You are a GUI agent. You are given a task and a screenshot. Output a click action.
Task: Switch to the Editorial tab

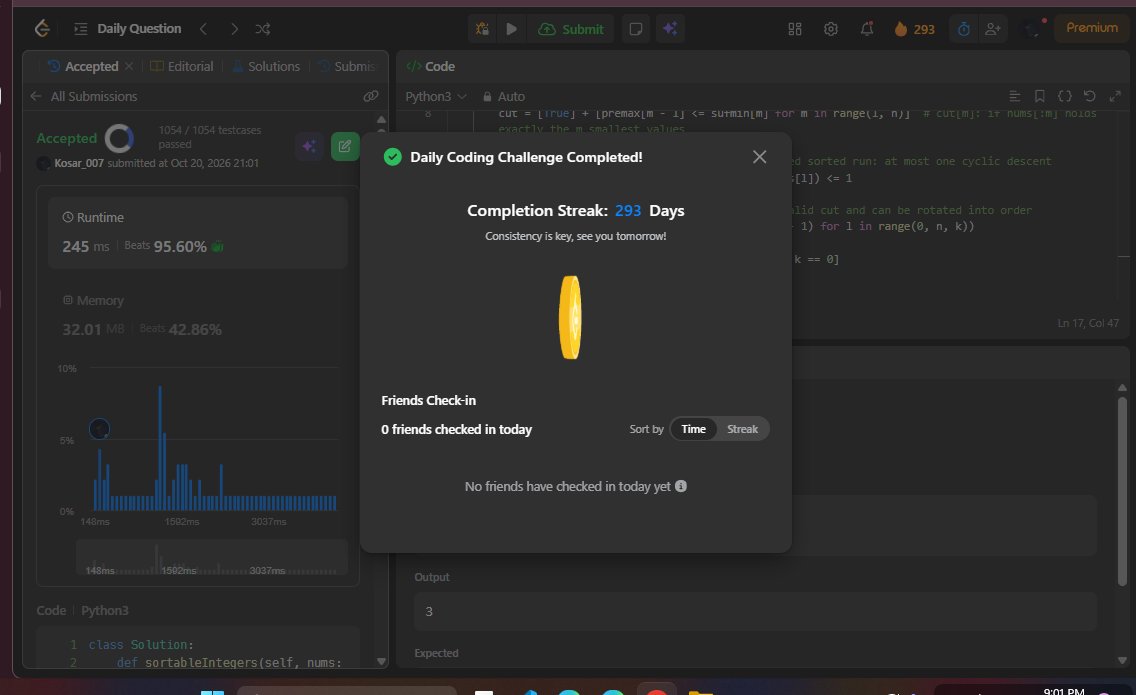(x=182, y=67)
